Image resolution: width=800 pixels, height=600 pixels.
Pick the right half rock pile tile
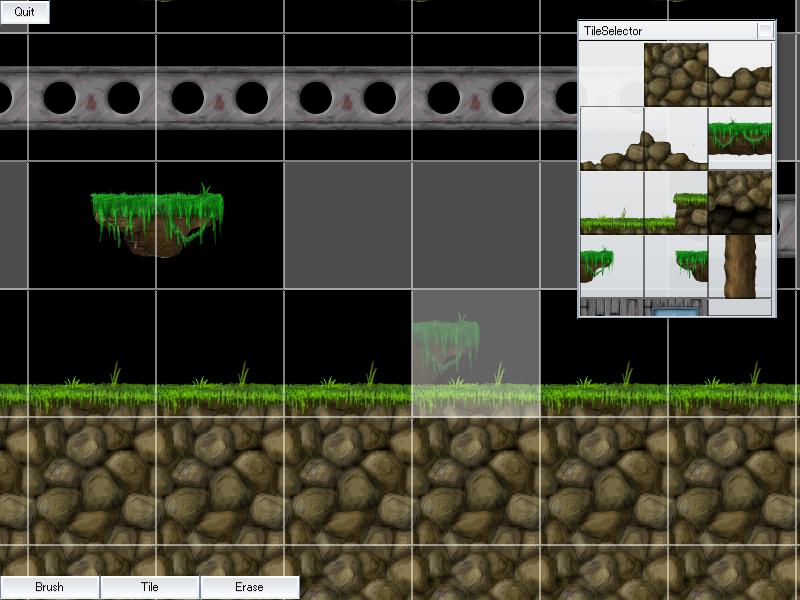point(676,138)
